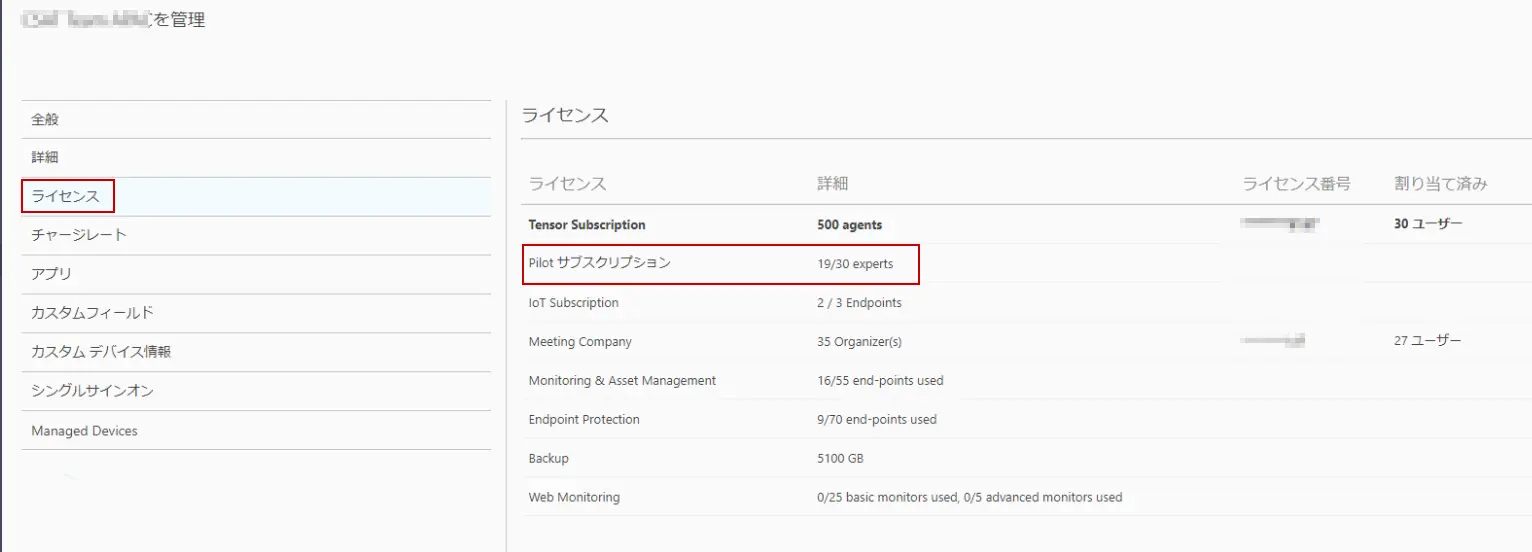Click the Endpoint Protection license name
Screen dimensions: 1532x552
pyautogui.click(x=584, y=420)
